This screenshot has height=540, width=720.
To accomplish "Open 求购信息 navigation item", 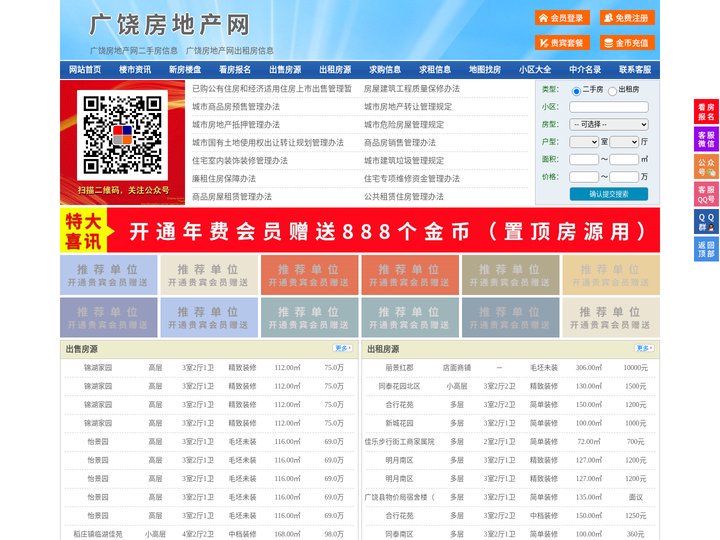I will (x=385, y=70).
